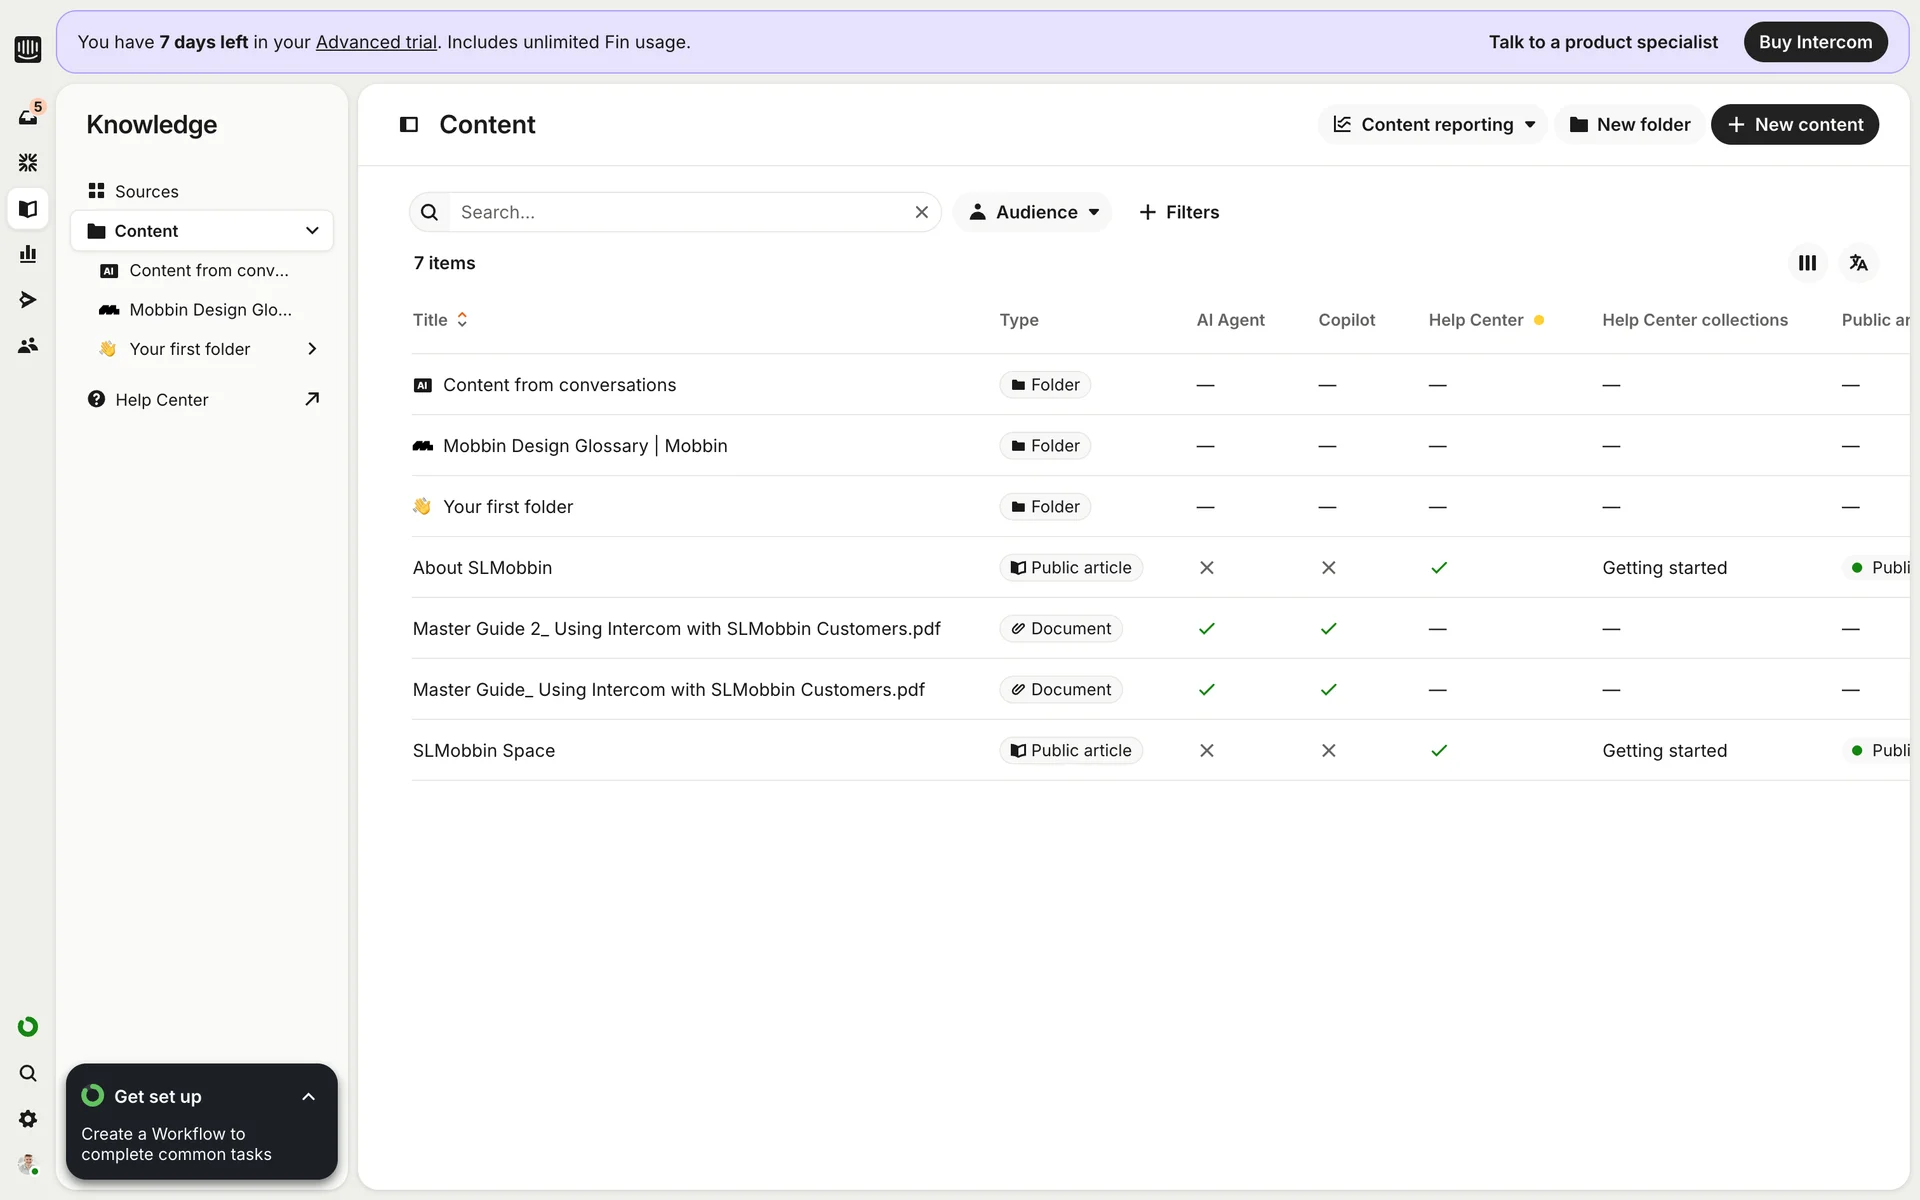Open Help Center from the sidebar

[x=162, y=400]
